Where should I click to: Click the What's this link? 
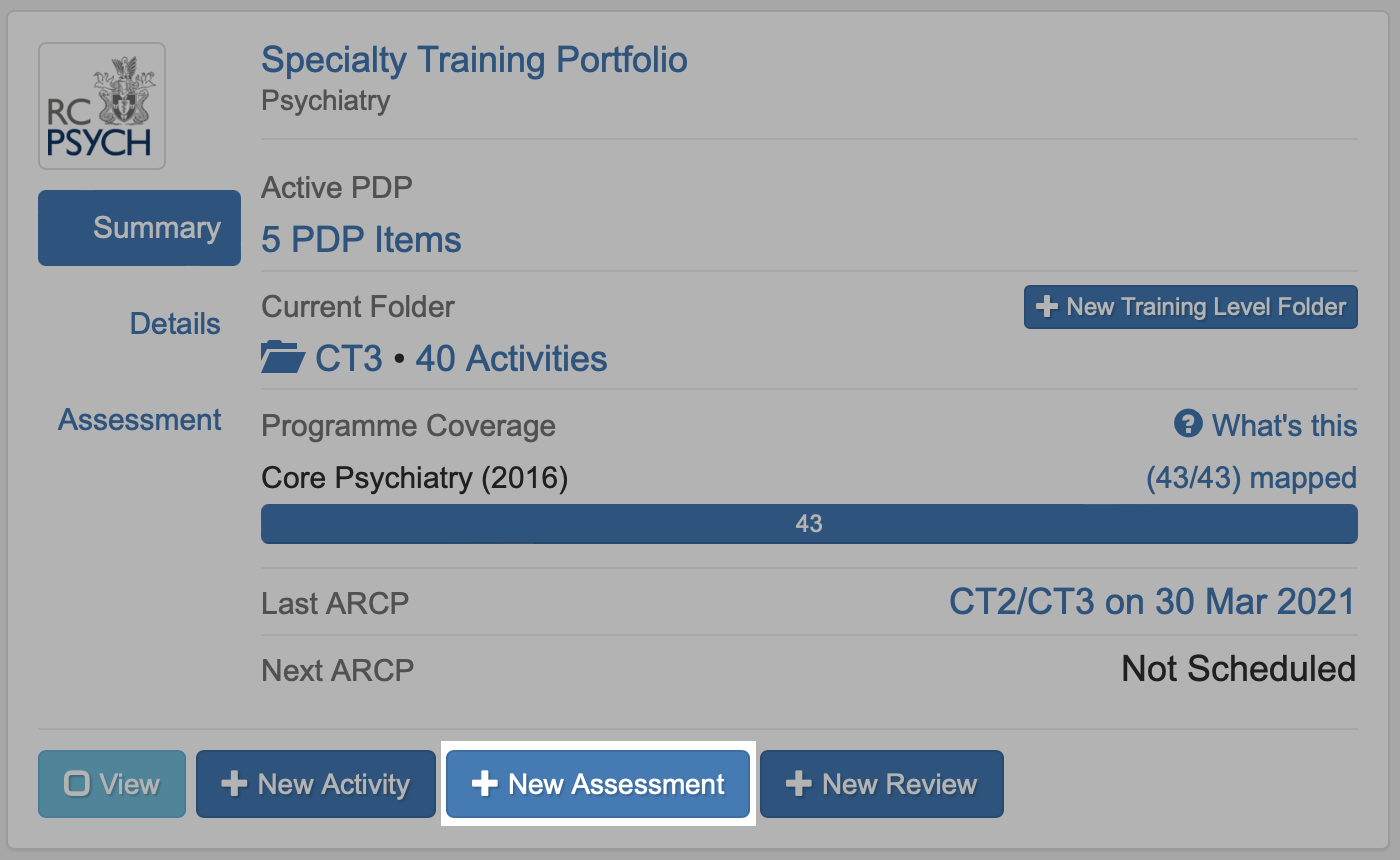pos(1284,425)
